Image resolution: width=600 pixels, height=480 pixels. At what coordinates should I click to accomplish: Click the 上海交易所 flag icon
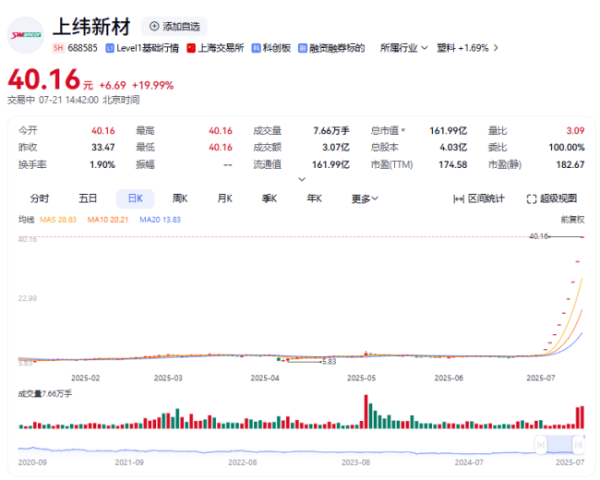click(x=191, y=48)
